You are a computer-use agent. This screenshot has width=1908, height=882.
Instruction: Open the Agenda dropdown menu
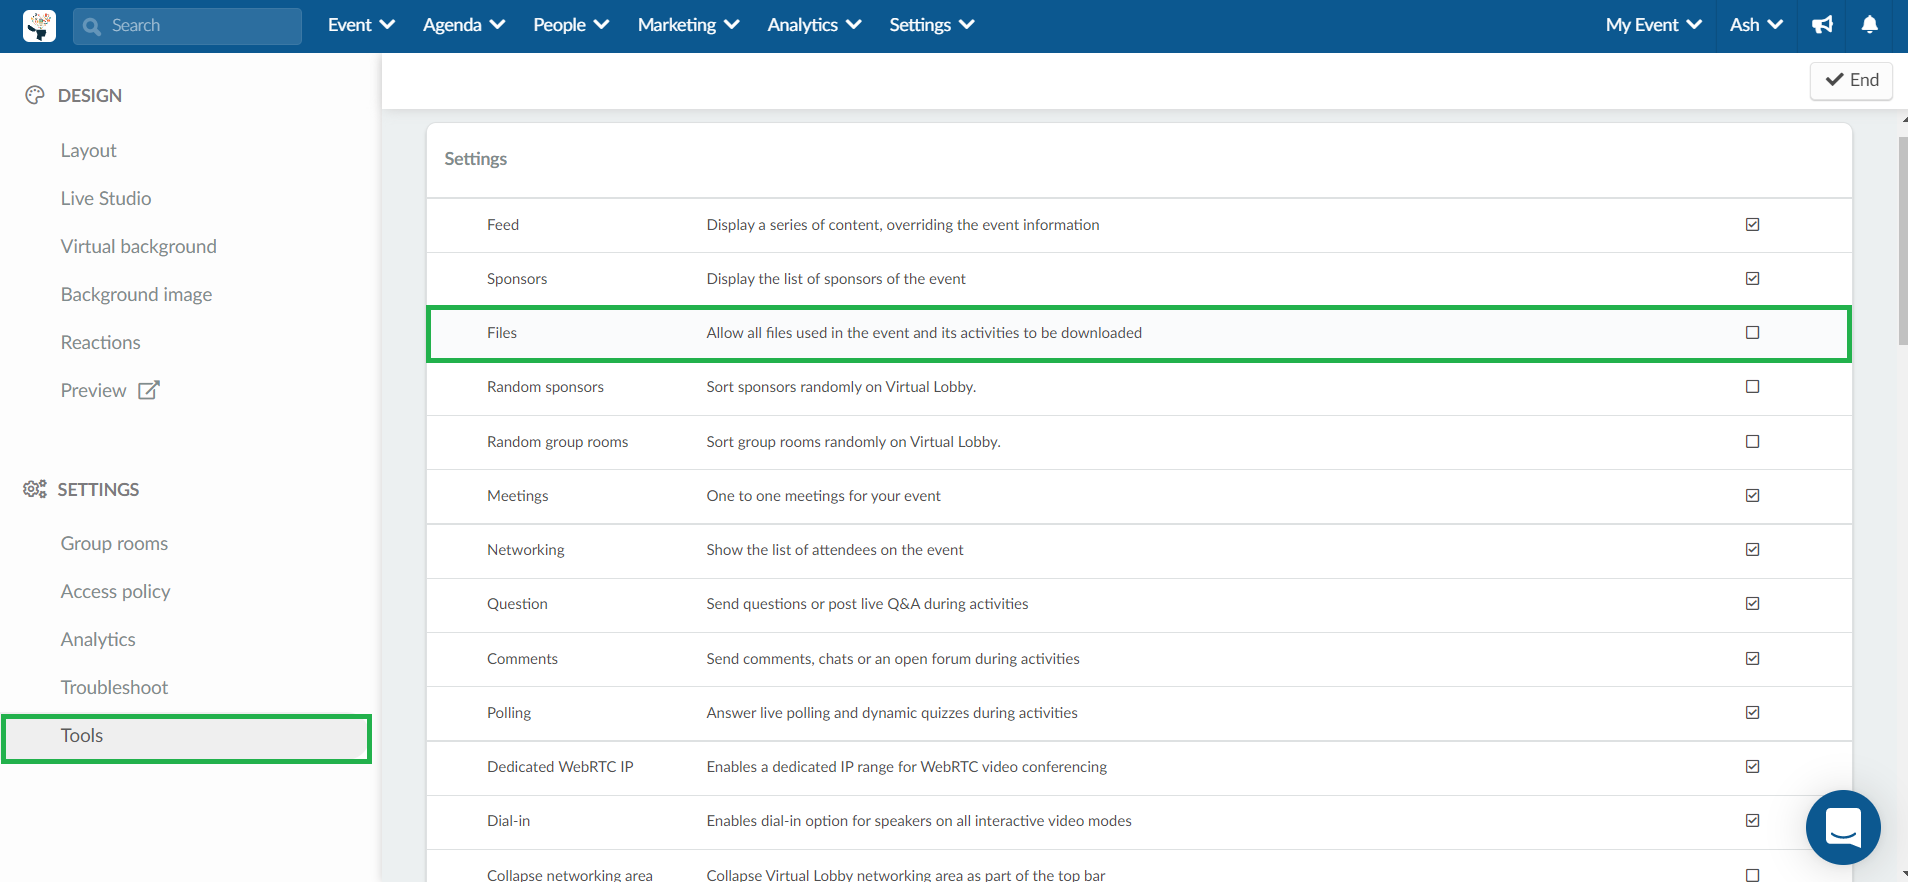pos(463,25)
